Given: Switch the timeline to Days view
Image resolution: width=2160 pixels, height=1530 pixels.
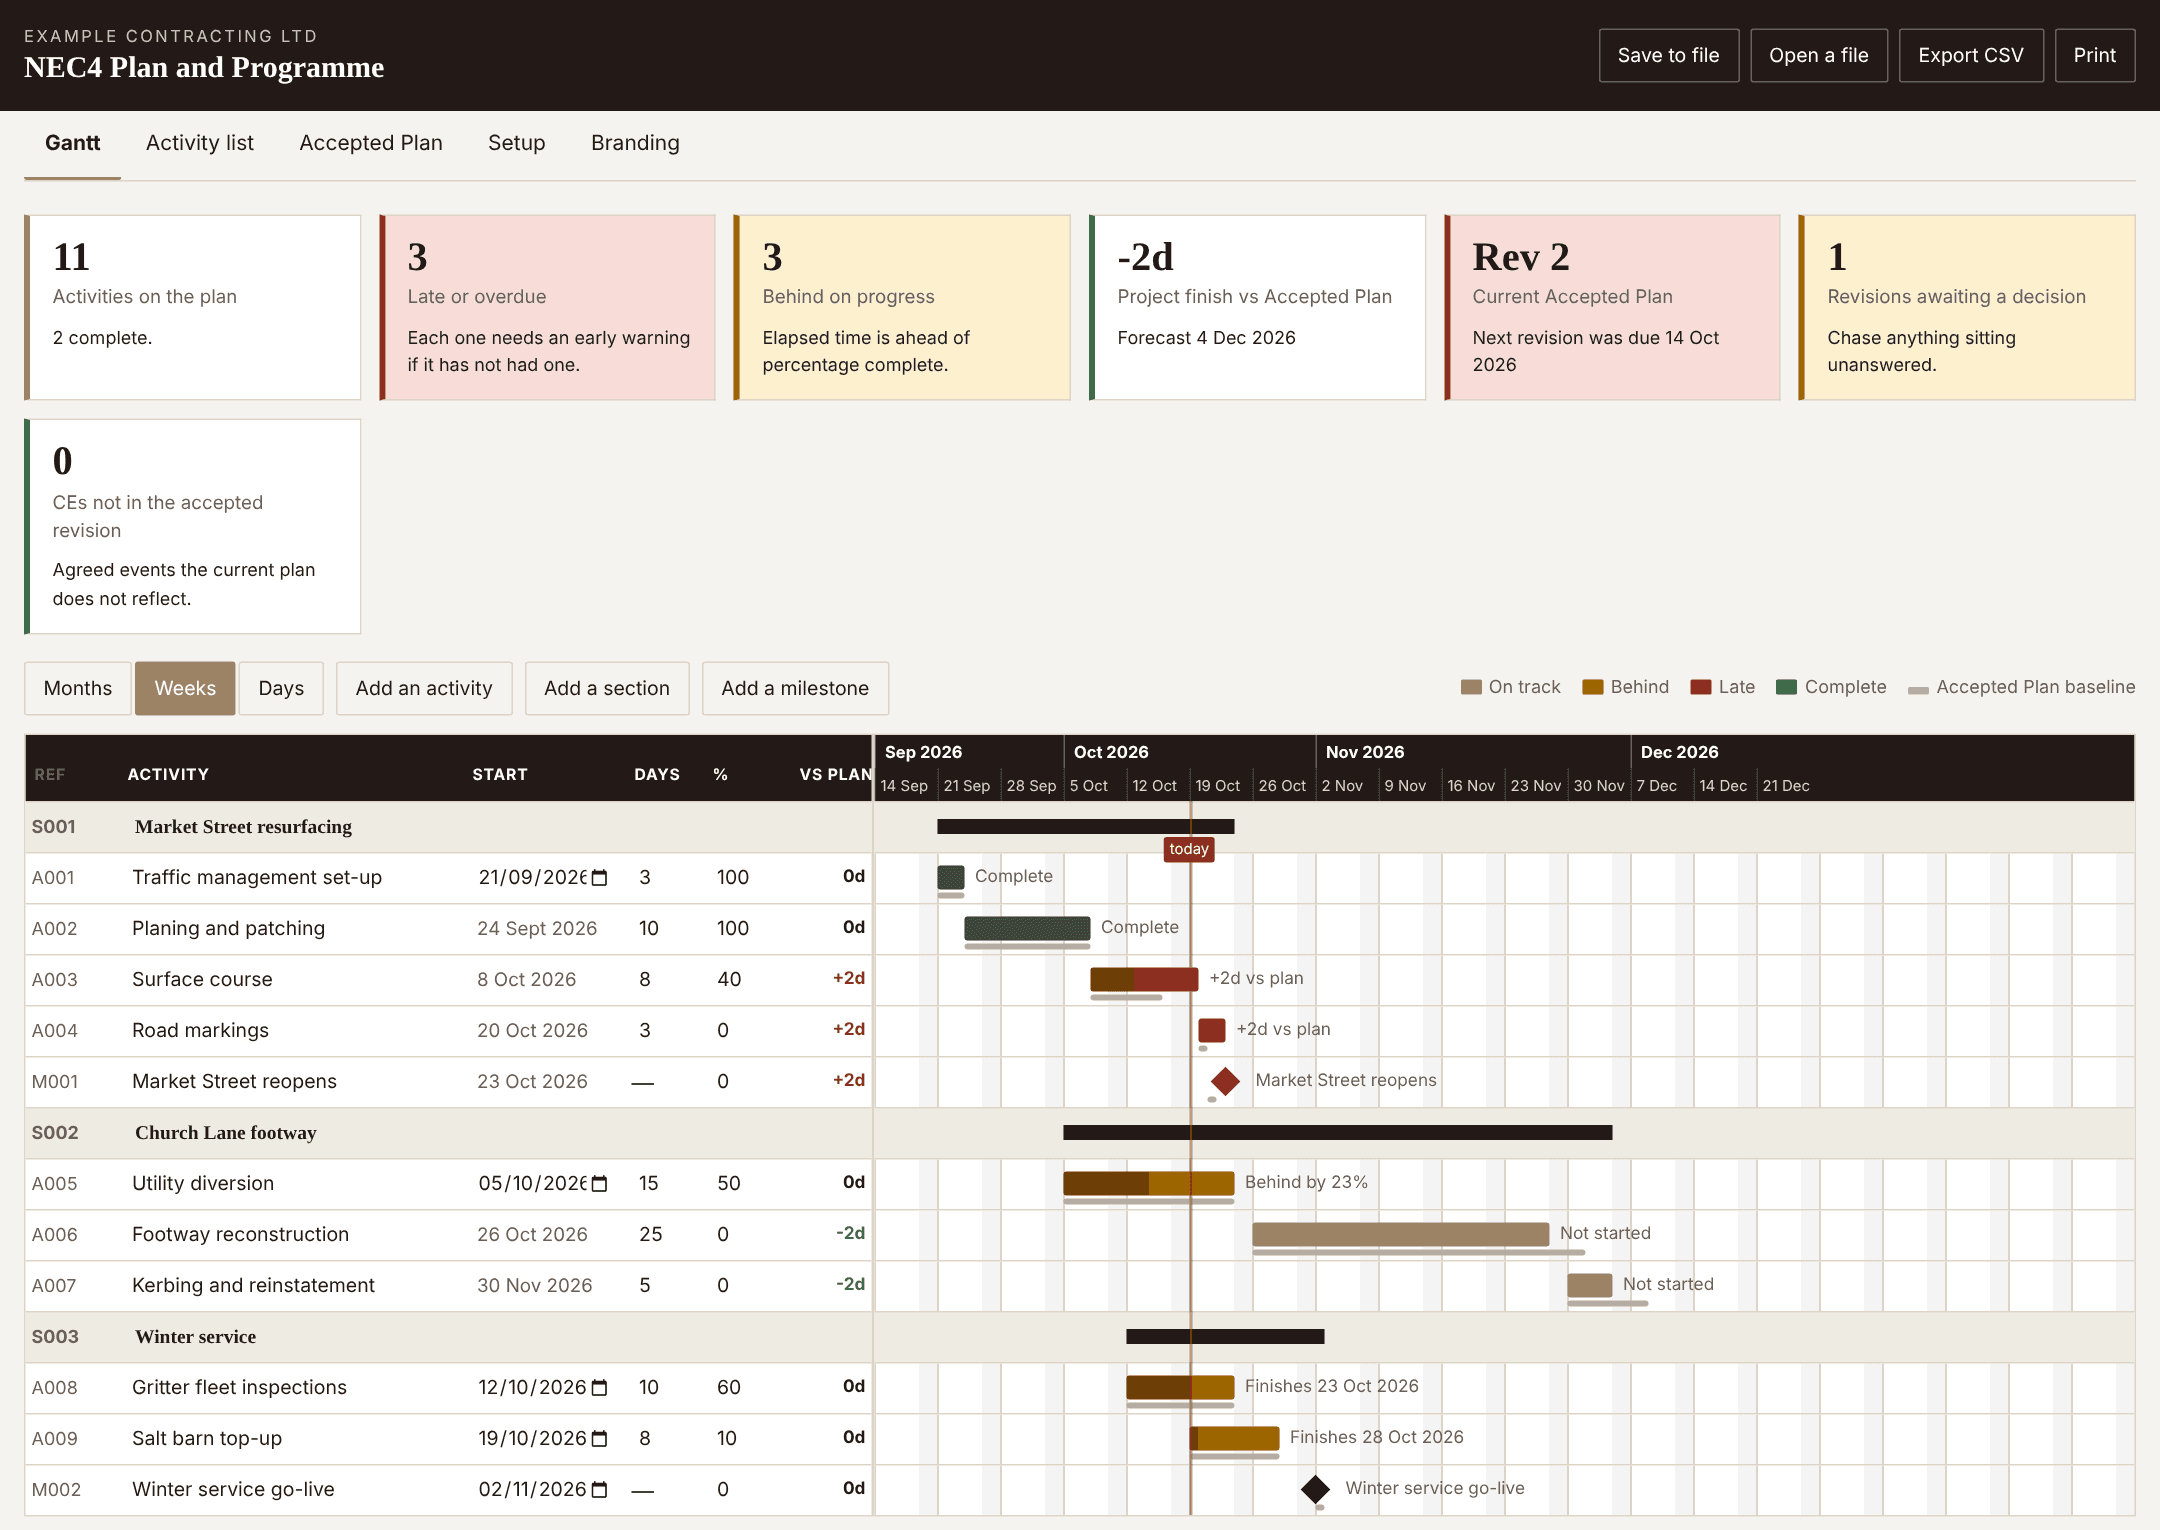Looking at the screenshot, I should point(281,688).
